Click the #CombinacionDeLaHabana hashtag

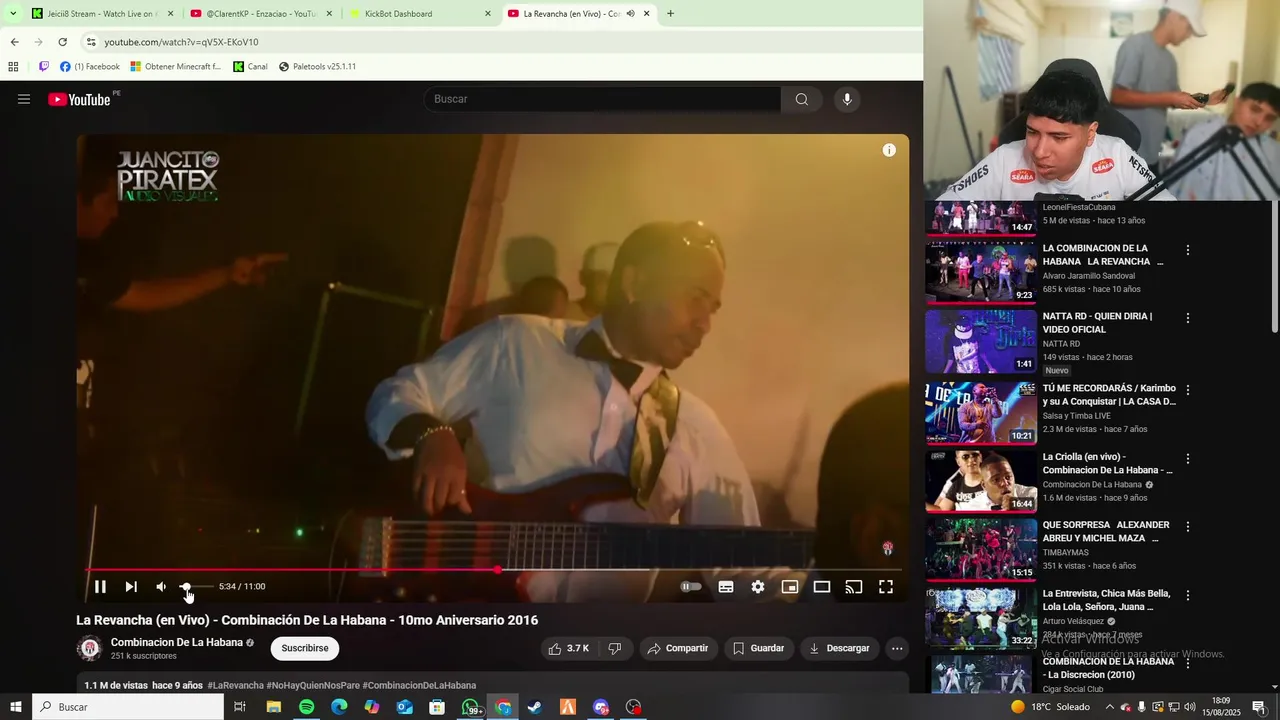419,685
